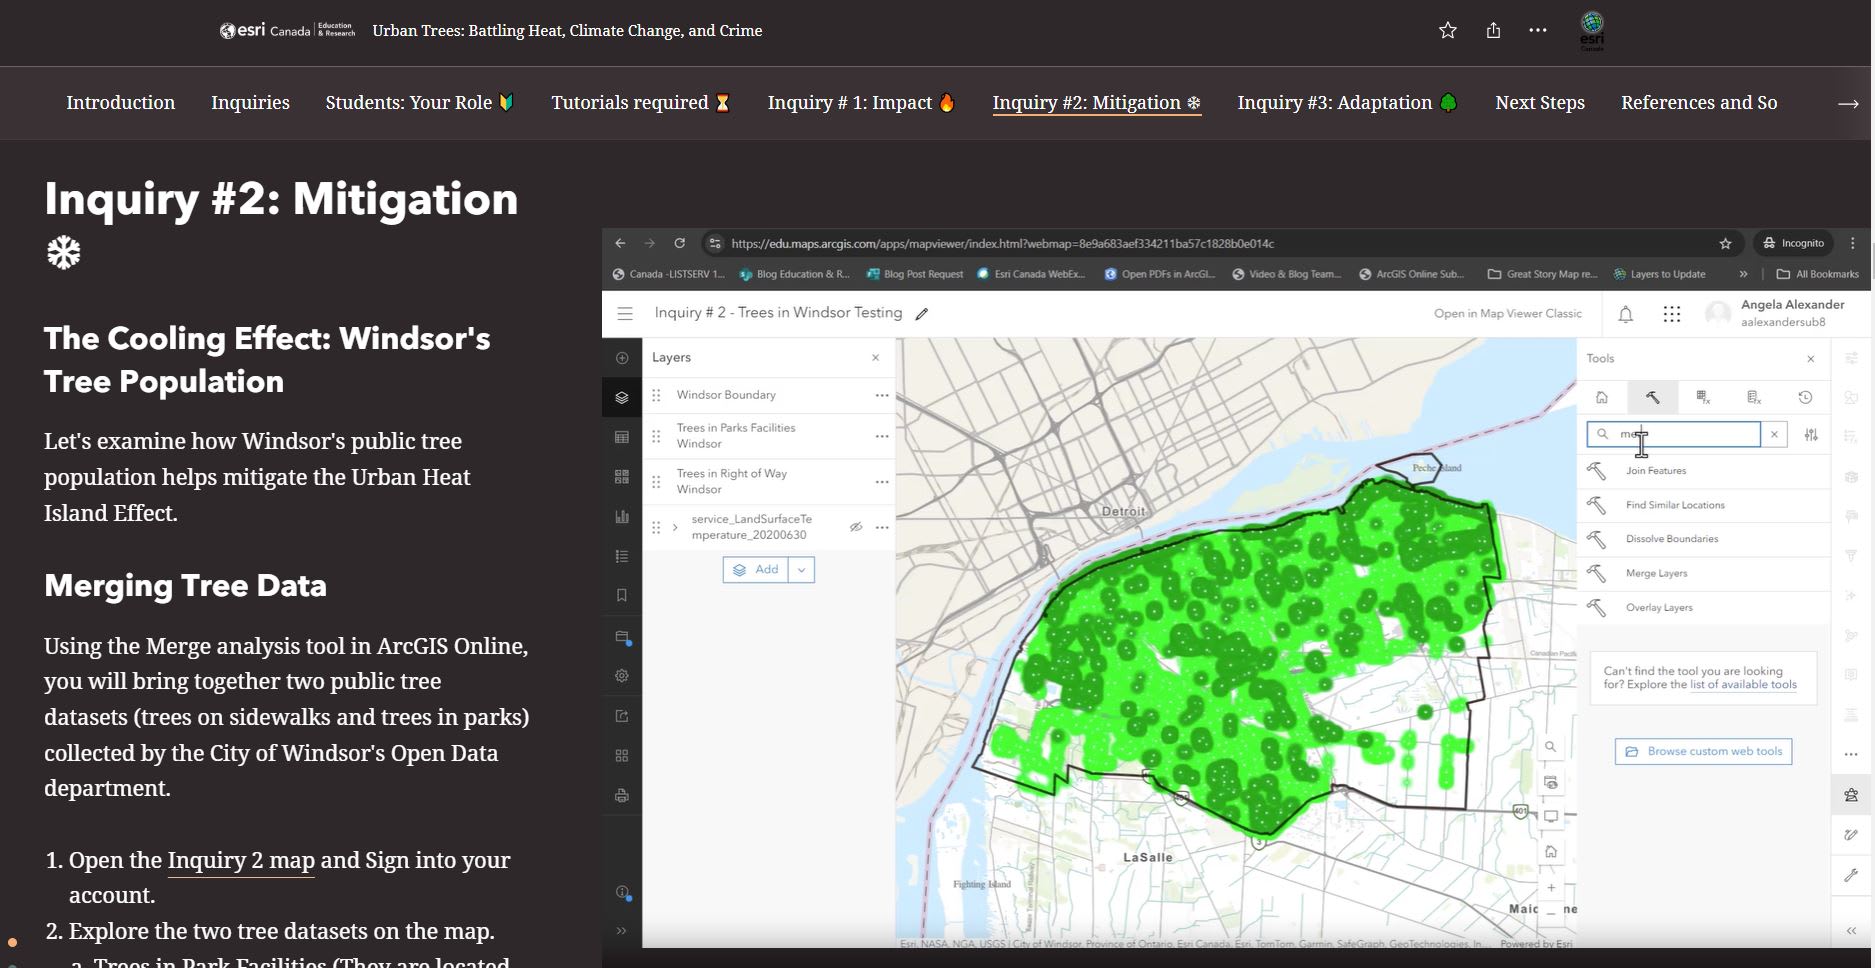The height and width of the screenshot is (968, 1875).
Task: Open the hamburger menu beside the map title
Action: tap(625, 313)
